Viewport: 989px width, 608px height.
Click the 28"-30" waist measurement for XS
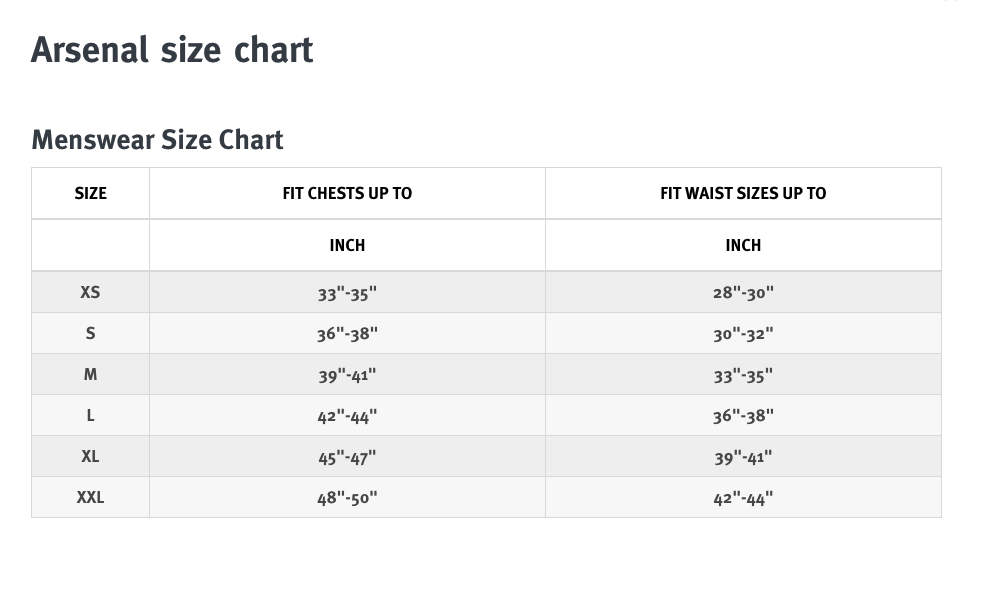pos(743,293)
